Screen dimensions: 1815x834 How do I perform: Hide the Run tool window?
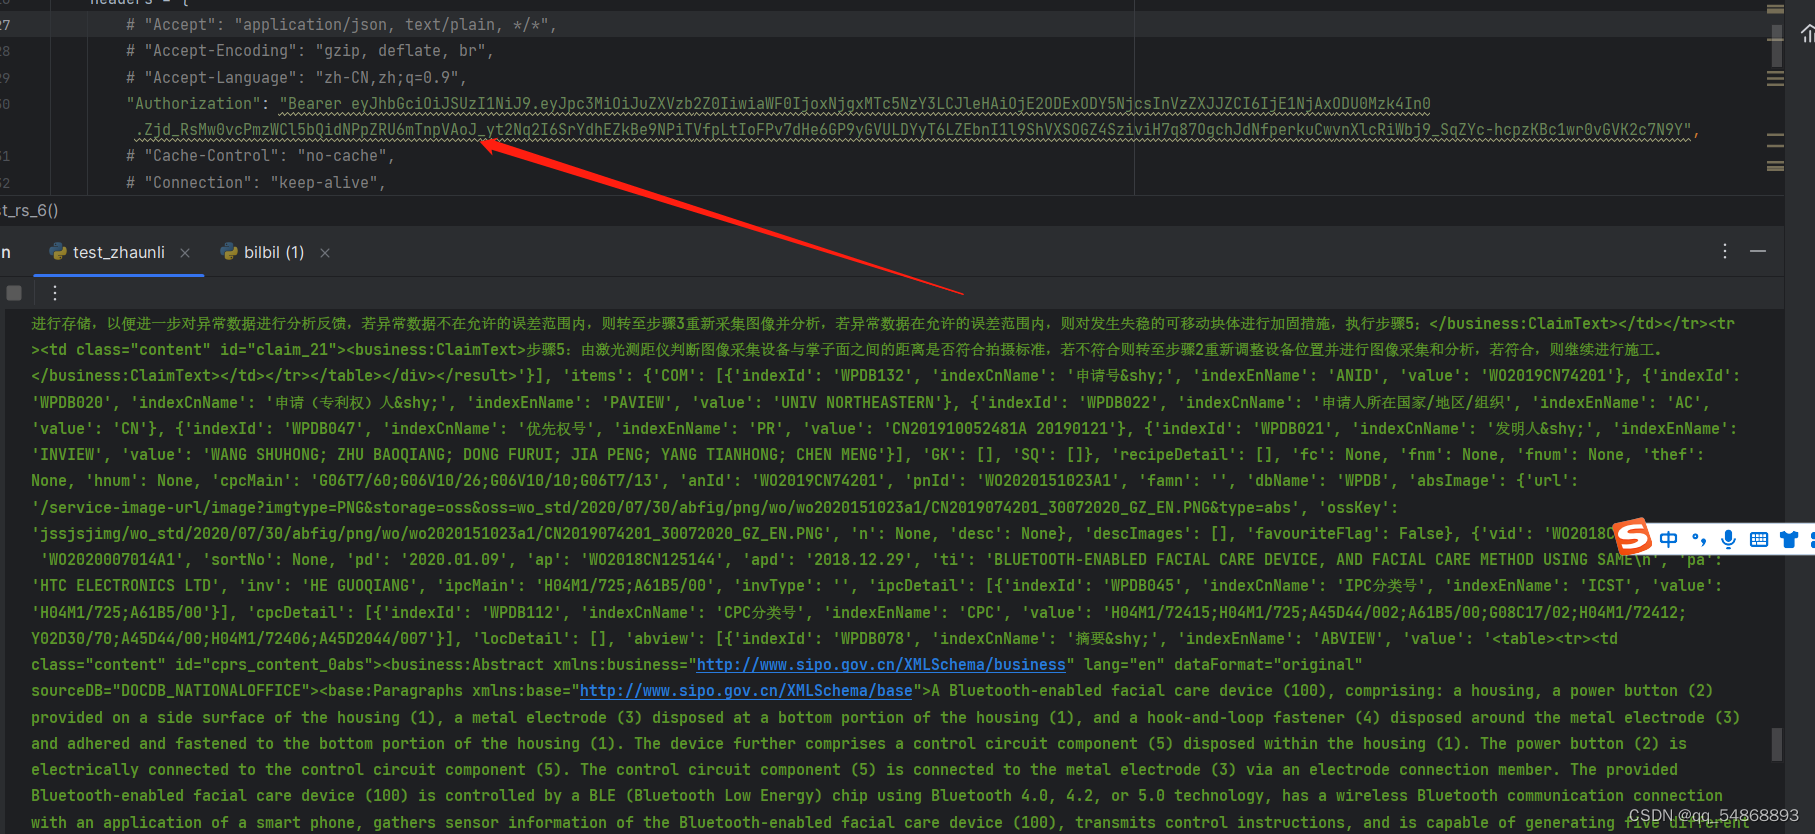1758,251
